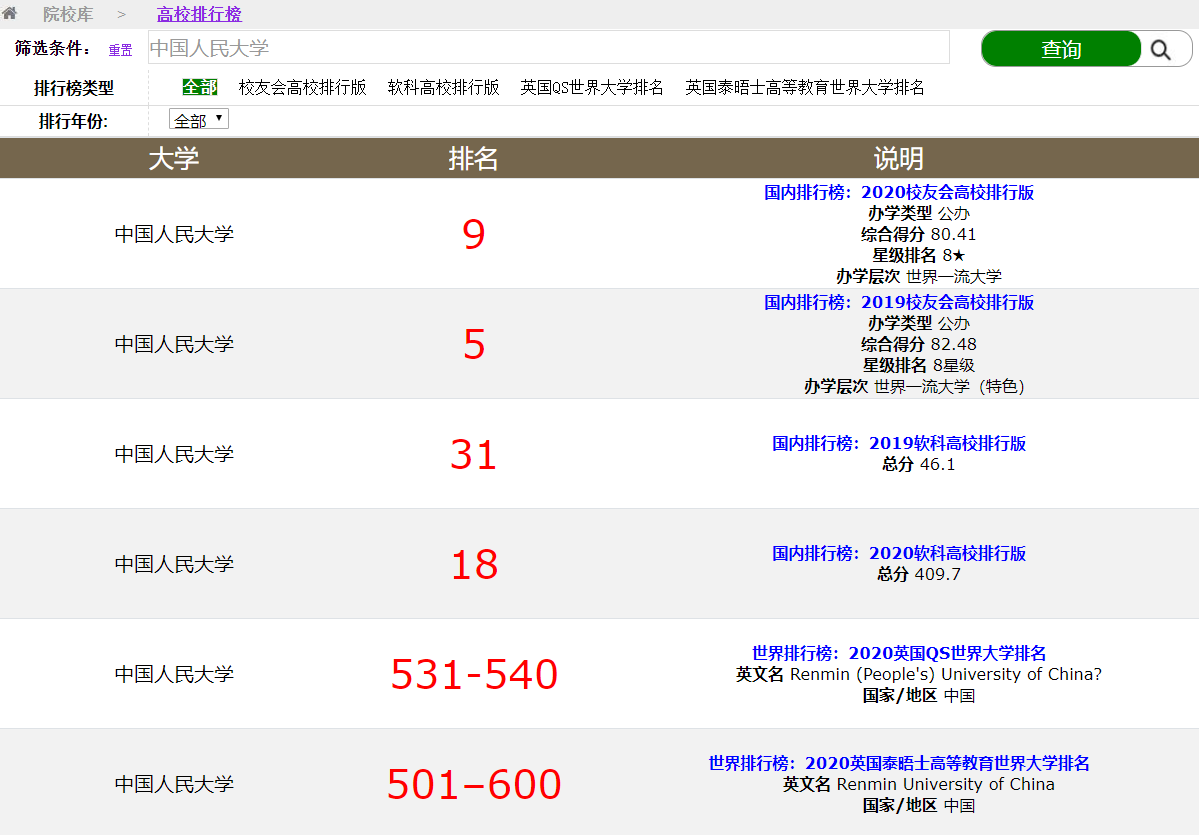
Task: Open the 排行年份 dropdown
Action: click(x=199, y=120)
